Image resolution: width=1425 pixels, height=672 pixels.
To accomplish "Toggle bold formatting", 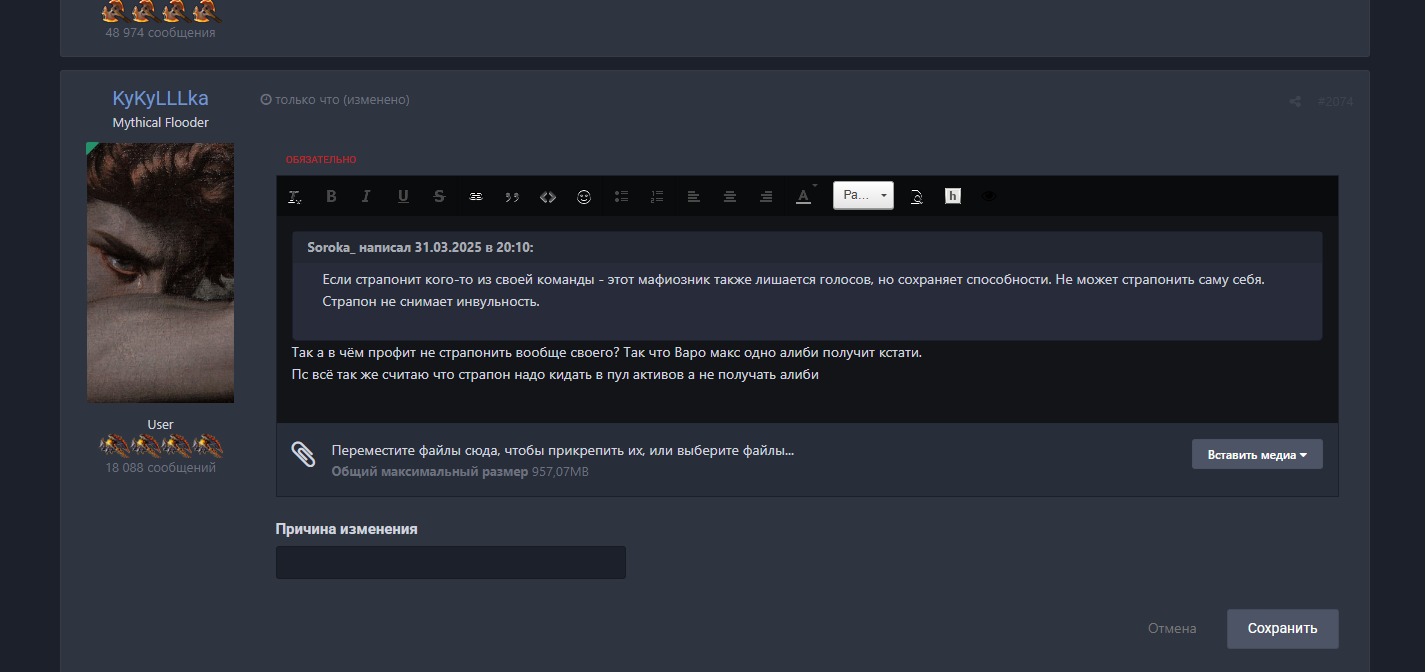I will coord(331,197).
